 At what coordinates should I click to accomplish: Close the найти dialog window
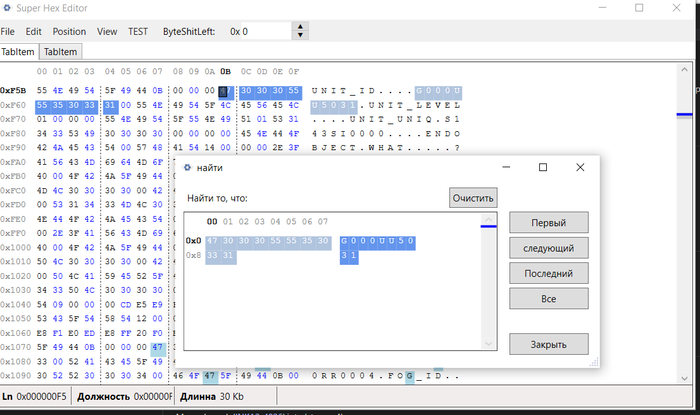[579, 168]
